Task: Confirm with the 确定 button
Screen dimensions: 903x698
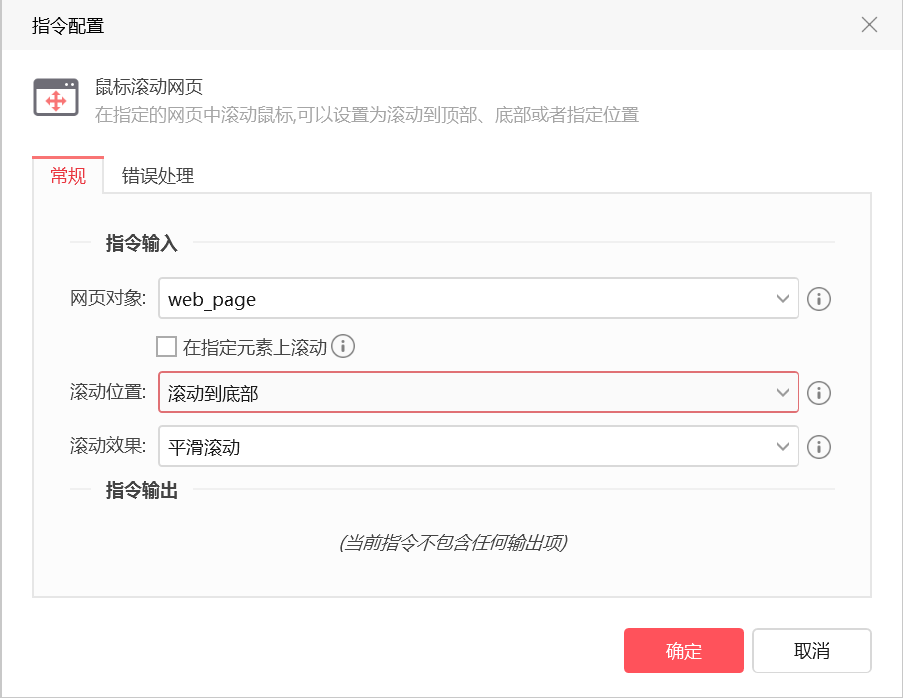Action: pos(684,650)
